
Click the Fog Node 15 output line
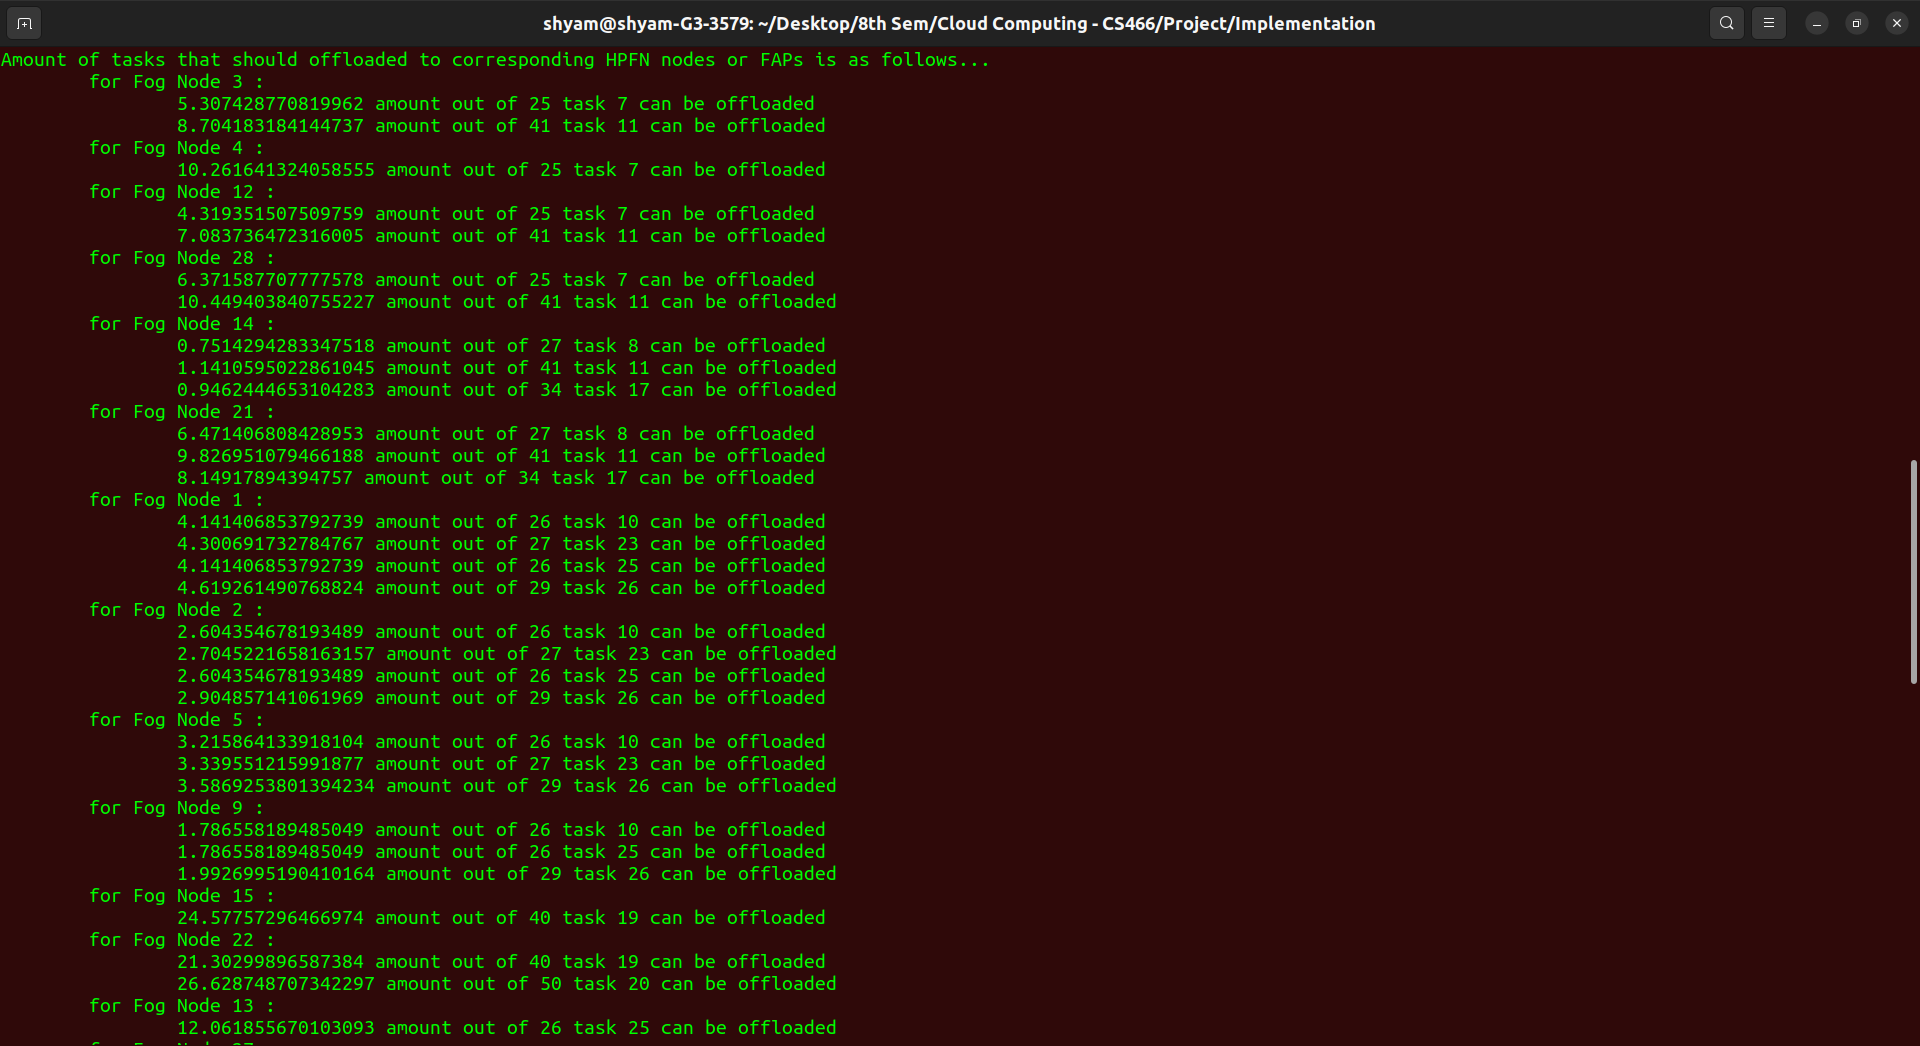(x=180, y=895)
